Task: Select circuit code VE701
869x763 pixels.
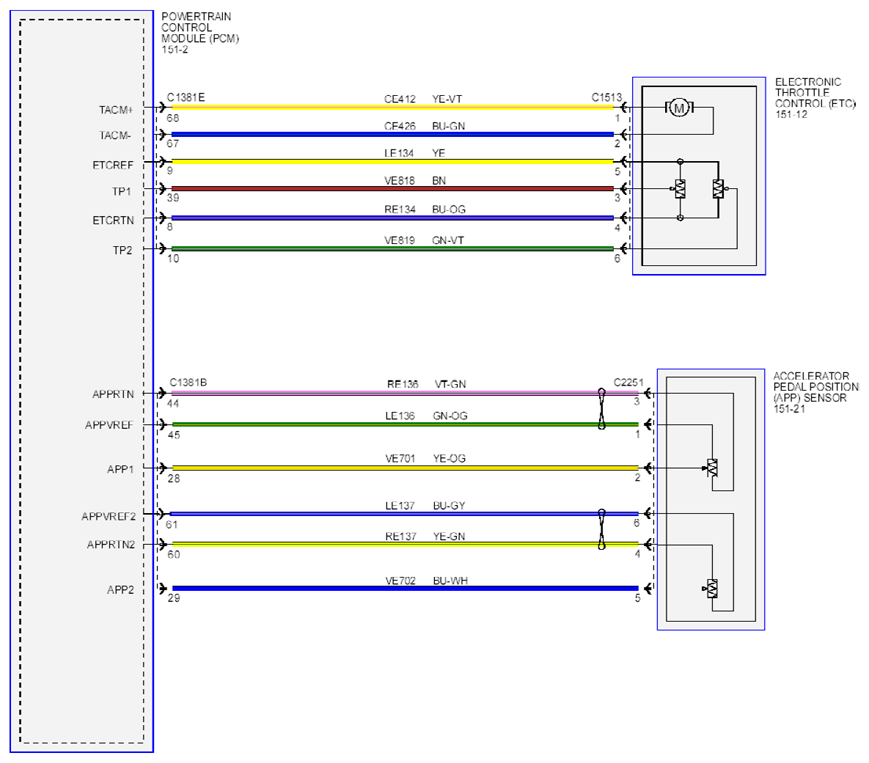Action: click(400, 459)
